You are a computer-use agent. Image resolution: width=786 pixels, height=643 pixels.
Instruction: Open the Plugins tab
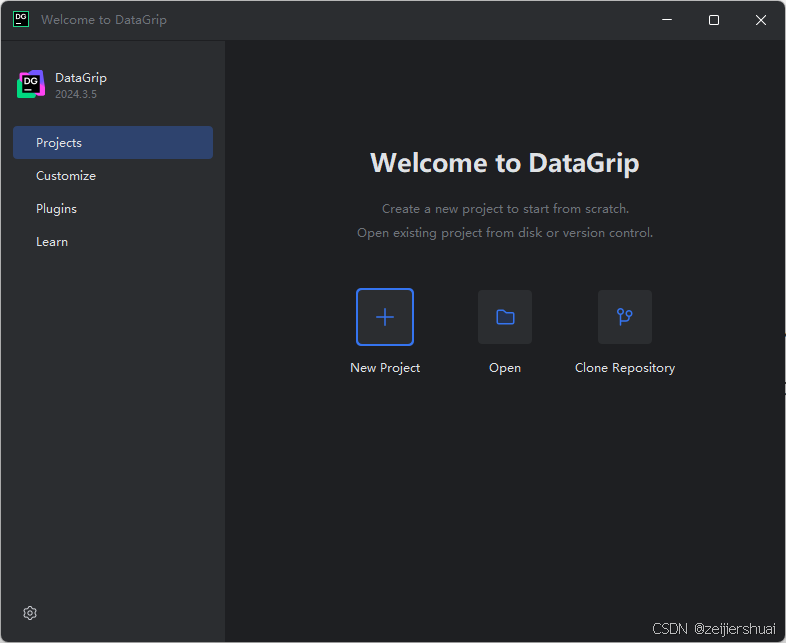coord(113,208)
